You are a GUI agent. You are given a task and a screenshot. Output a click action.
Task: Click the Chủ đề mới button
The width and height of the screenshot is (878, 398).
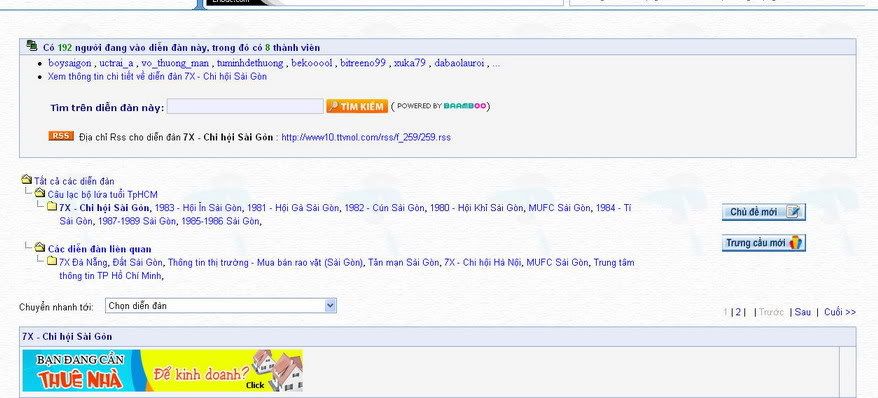[x=764, y=212]
